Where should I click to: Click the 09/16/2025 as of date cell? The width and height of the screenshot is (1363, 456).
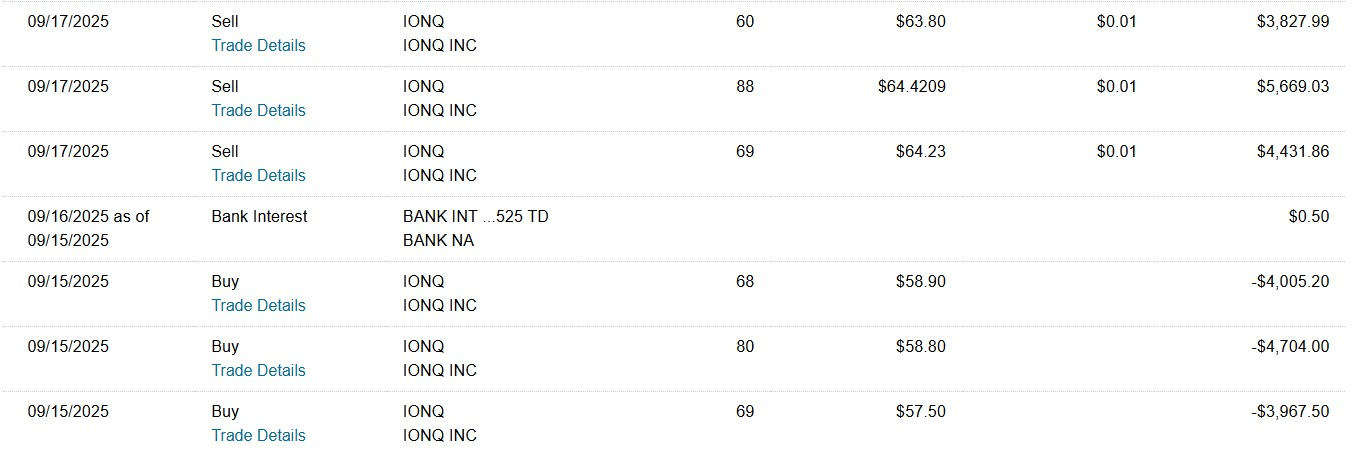88,228
